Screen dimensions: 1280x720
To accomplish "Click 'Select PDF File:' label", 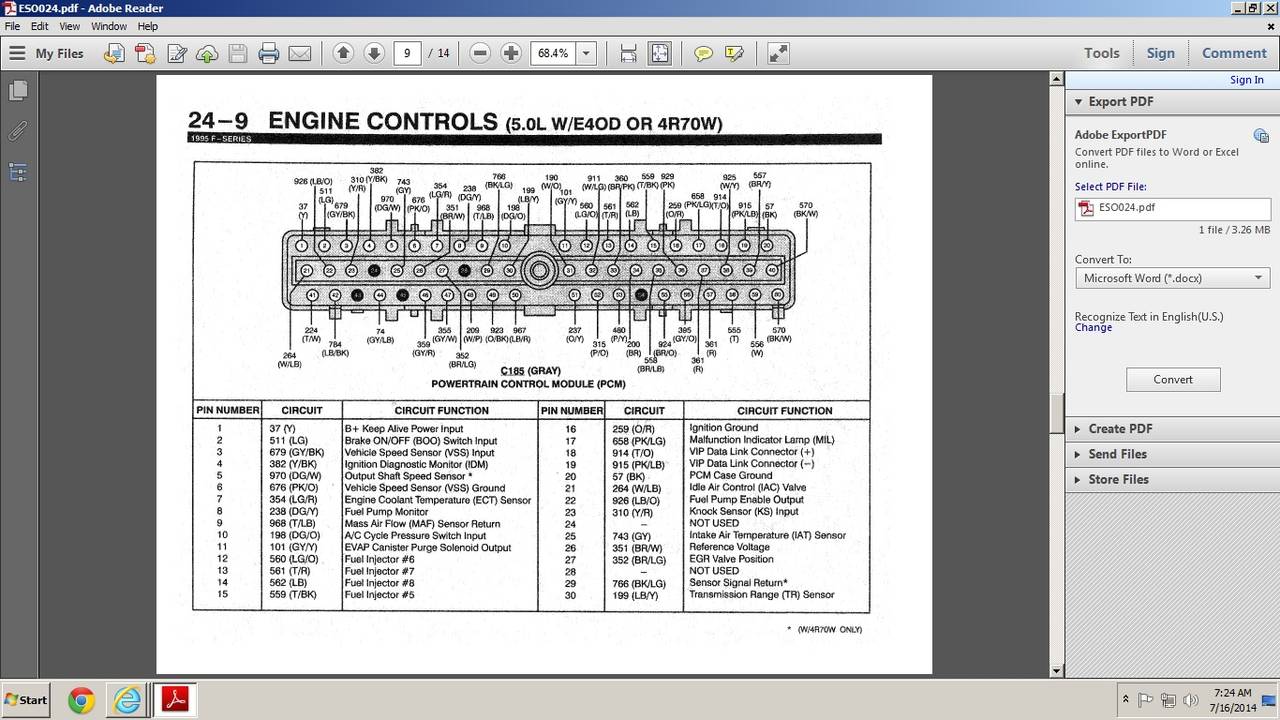I will point(1110,187).
